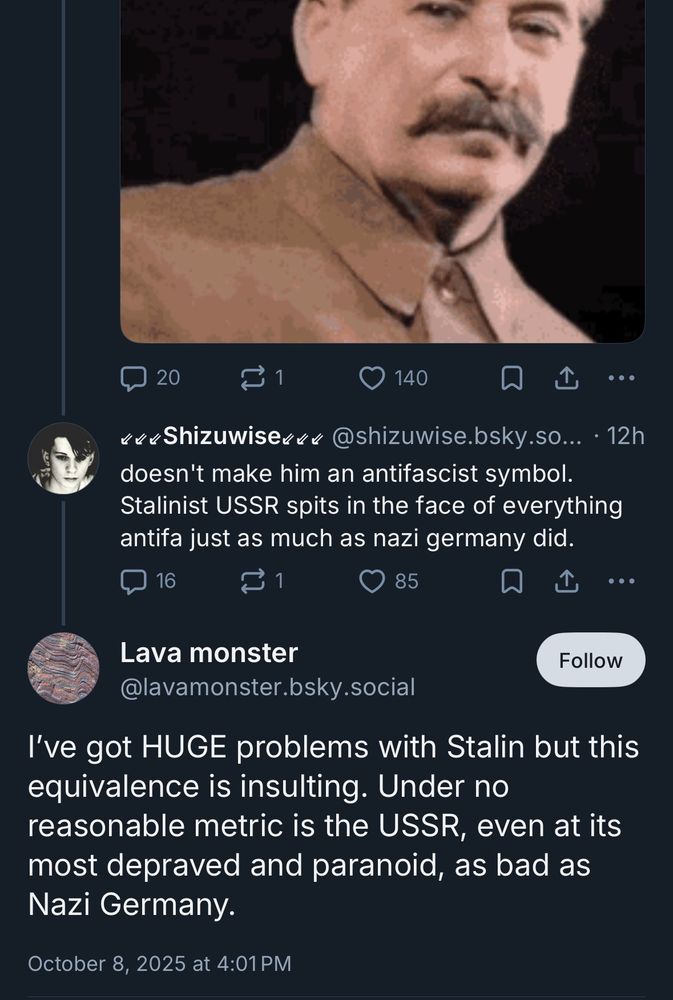The height and width of the screenshot is (1000, 673).
Task: Follow Lava monster
Action: [x=590, y=660]
